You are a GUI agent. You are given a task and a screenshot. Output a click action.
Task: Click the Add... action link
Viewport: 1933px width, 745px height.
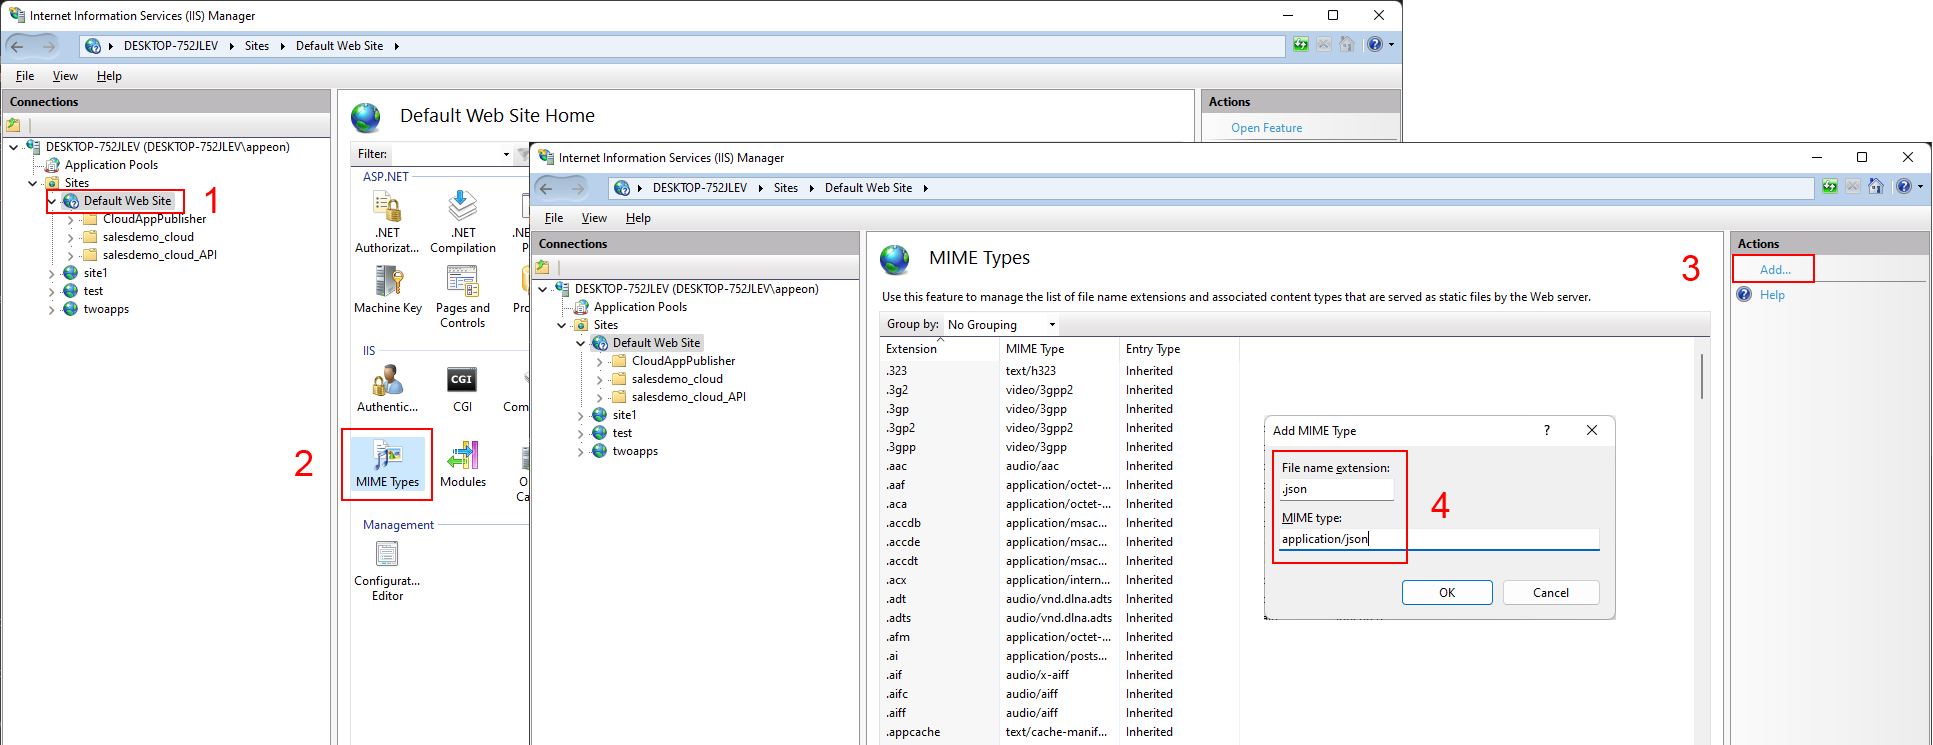[x=1774, y=270]
